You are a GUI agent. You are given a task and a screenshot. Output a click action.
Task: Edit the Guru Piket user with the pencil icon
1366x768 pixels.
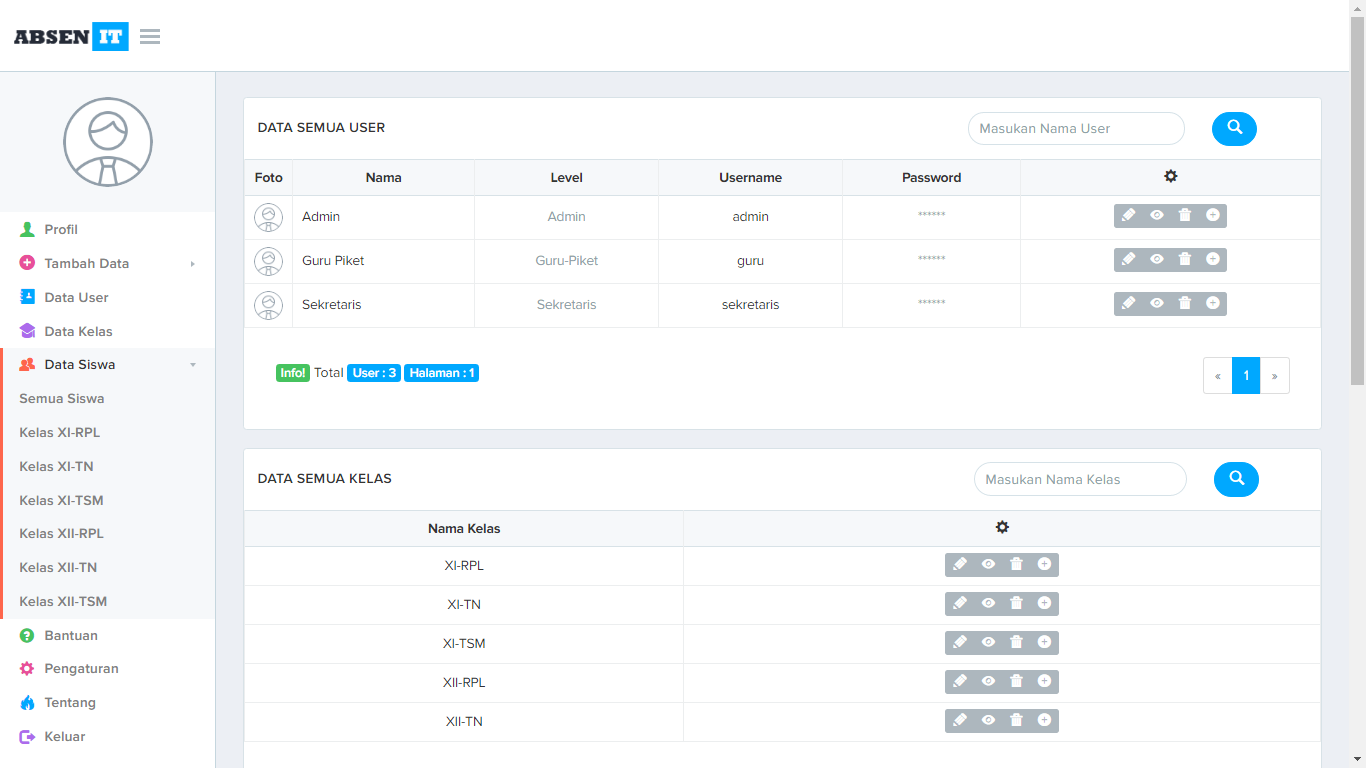(x=1128, y=259)
